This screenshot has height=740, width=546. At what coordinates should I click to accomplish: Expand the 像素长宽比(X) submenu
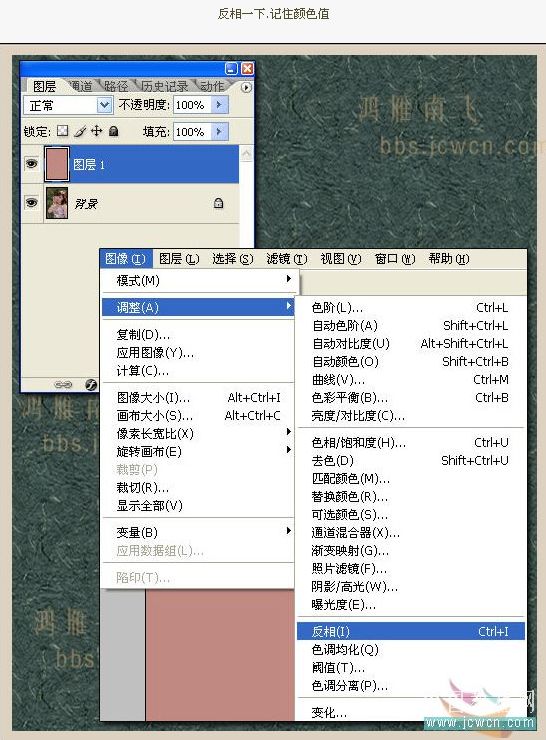pos(198,434)
